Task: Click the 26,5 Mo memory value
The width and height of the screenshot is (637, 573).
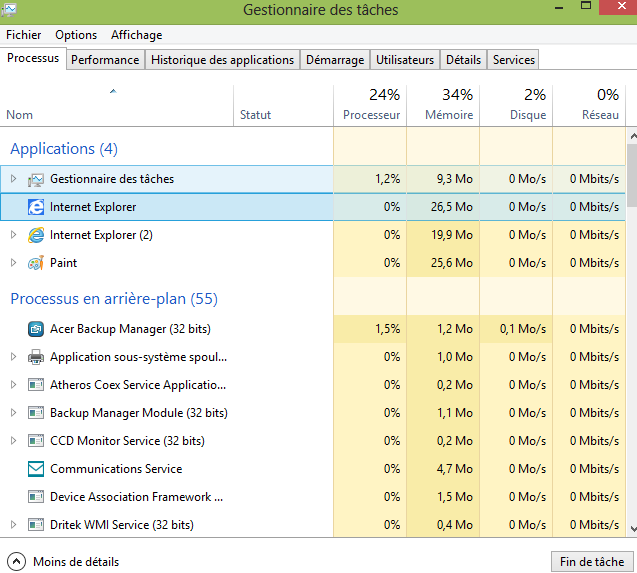Action: click(x=452, y=207)
